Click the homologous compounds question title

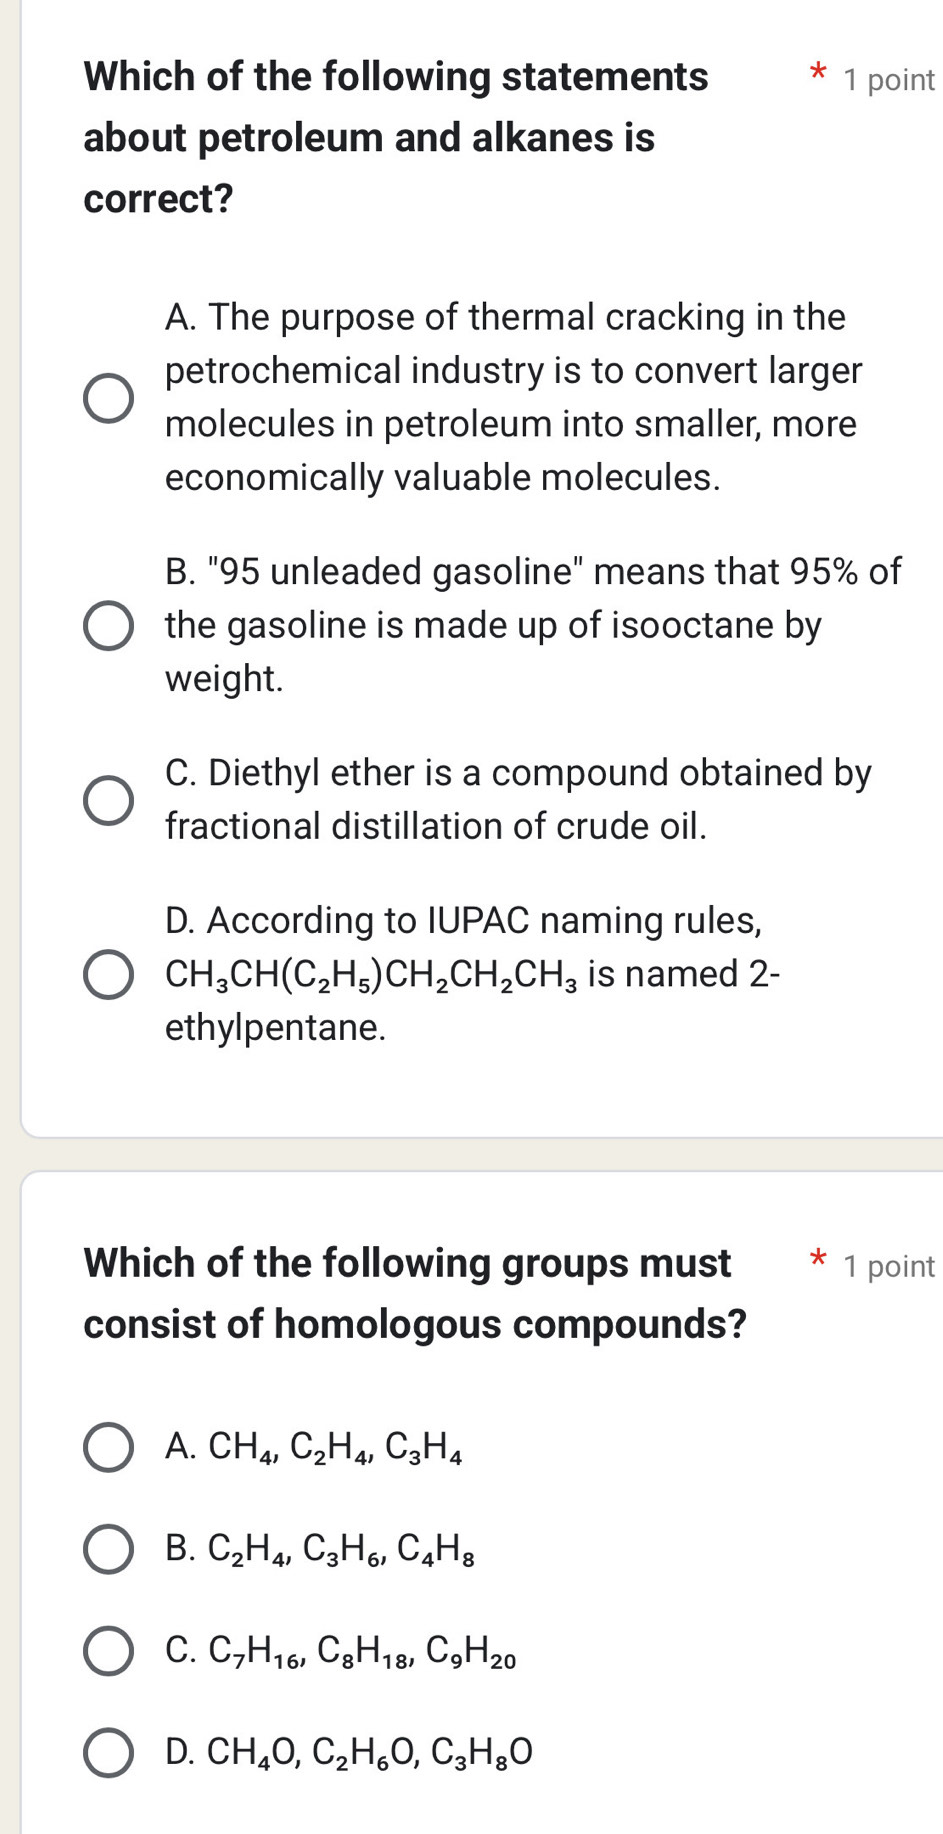pyautogui.click(x=415, y=1293)
